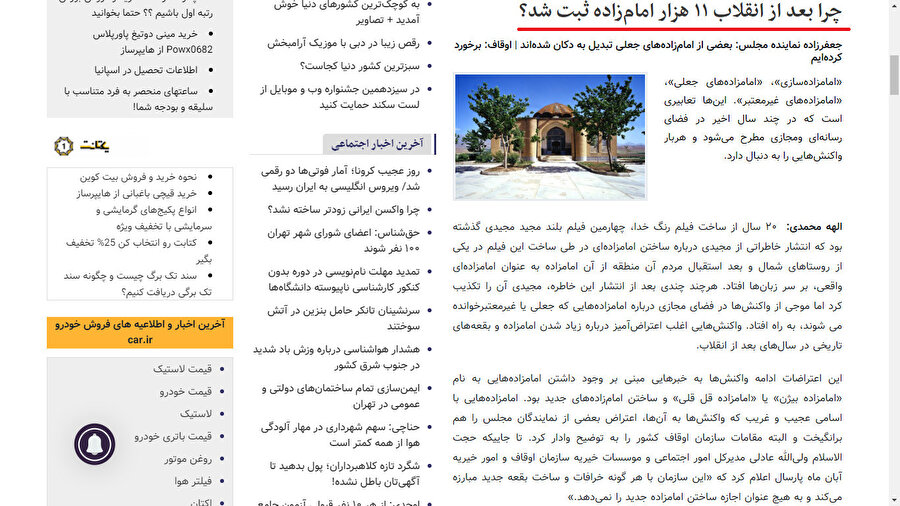
Task: Open link رقص زیبا در دبی
Action: pos(343,43)
